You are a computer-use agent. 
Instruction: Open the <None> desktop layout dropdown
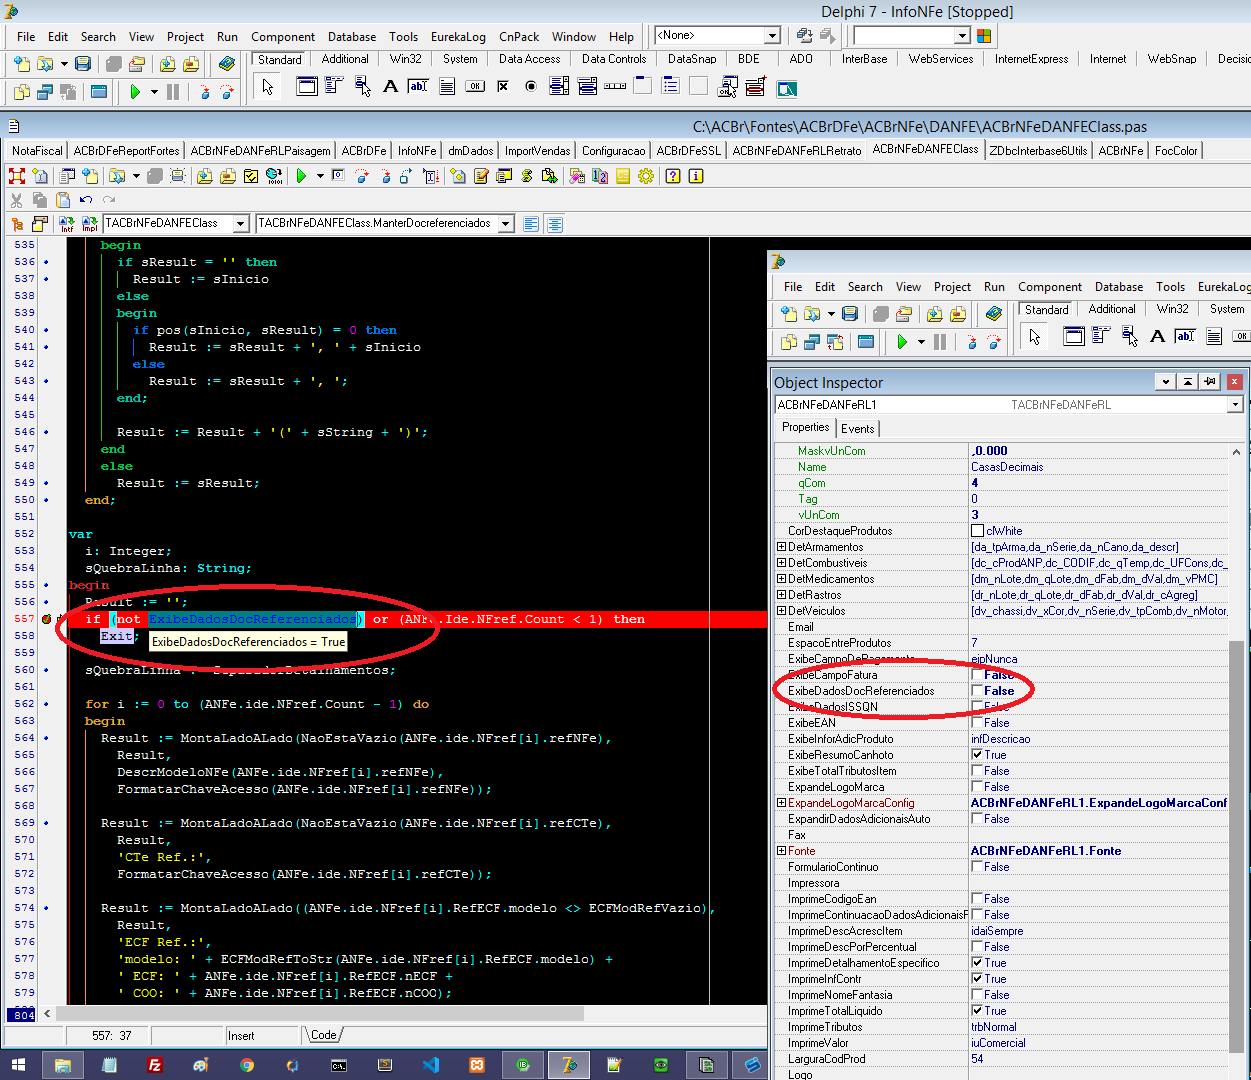(772, 36)
